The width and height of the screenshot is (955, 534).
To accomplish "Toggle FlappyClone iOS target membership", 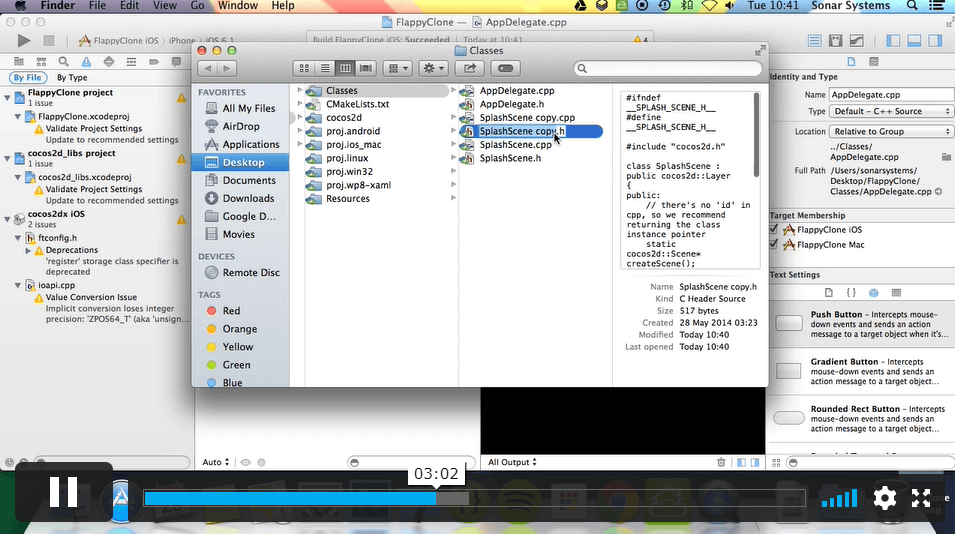I will (774, 229).
